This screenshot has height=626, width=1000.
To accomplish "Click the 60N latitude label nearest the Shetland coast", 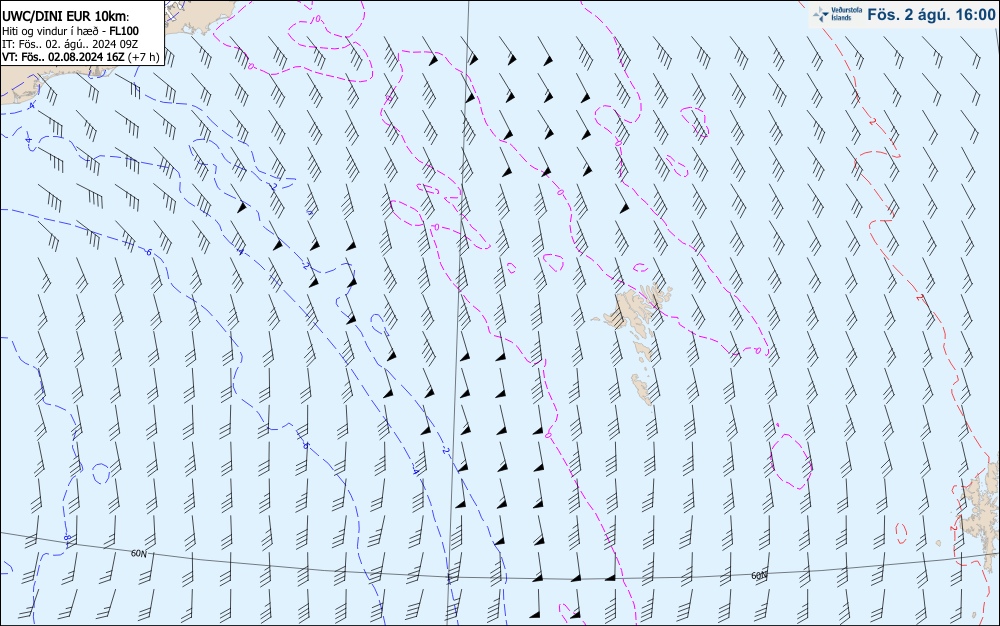I will pyautogui.click(x=759, y=576).
